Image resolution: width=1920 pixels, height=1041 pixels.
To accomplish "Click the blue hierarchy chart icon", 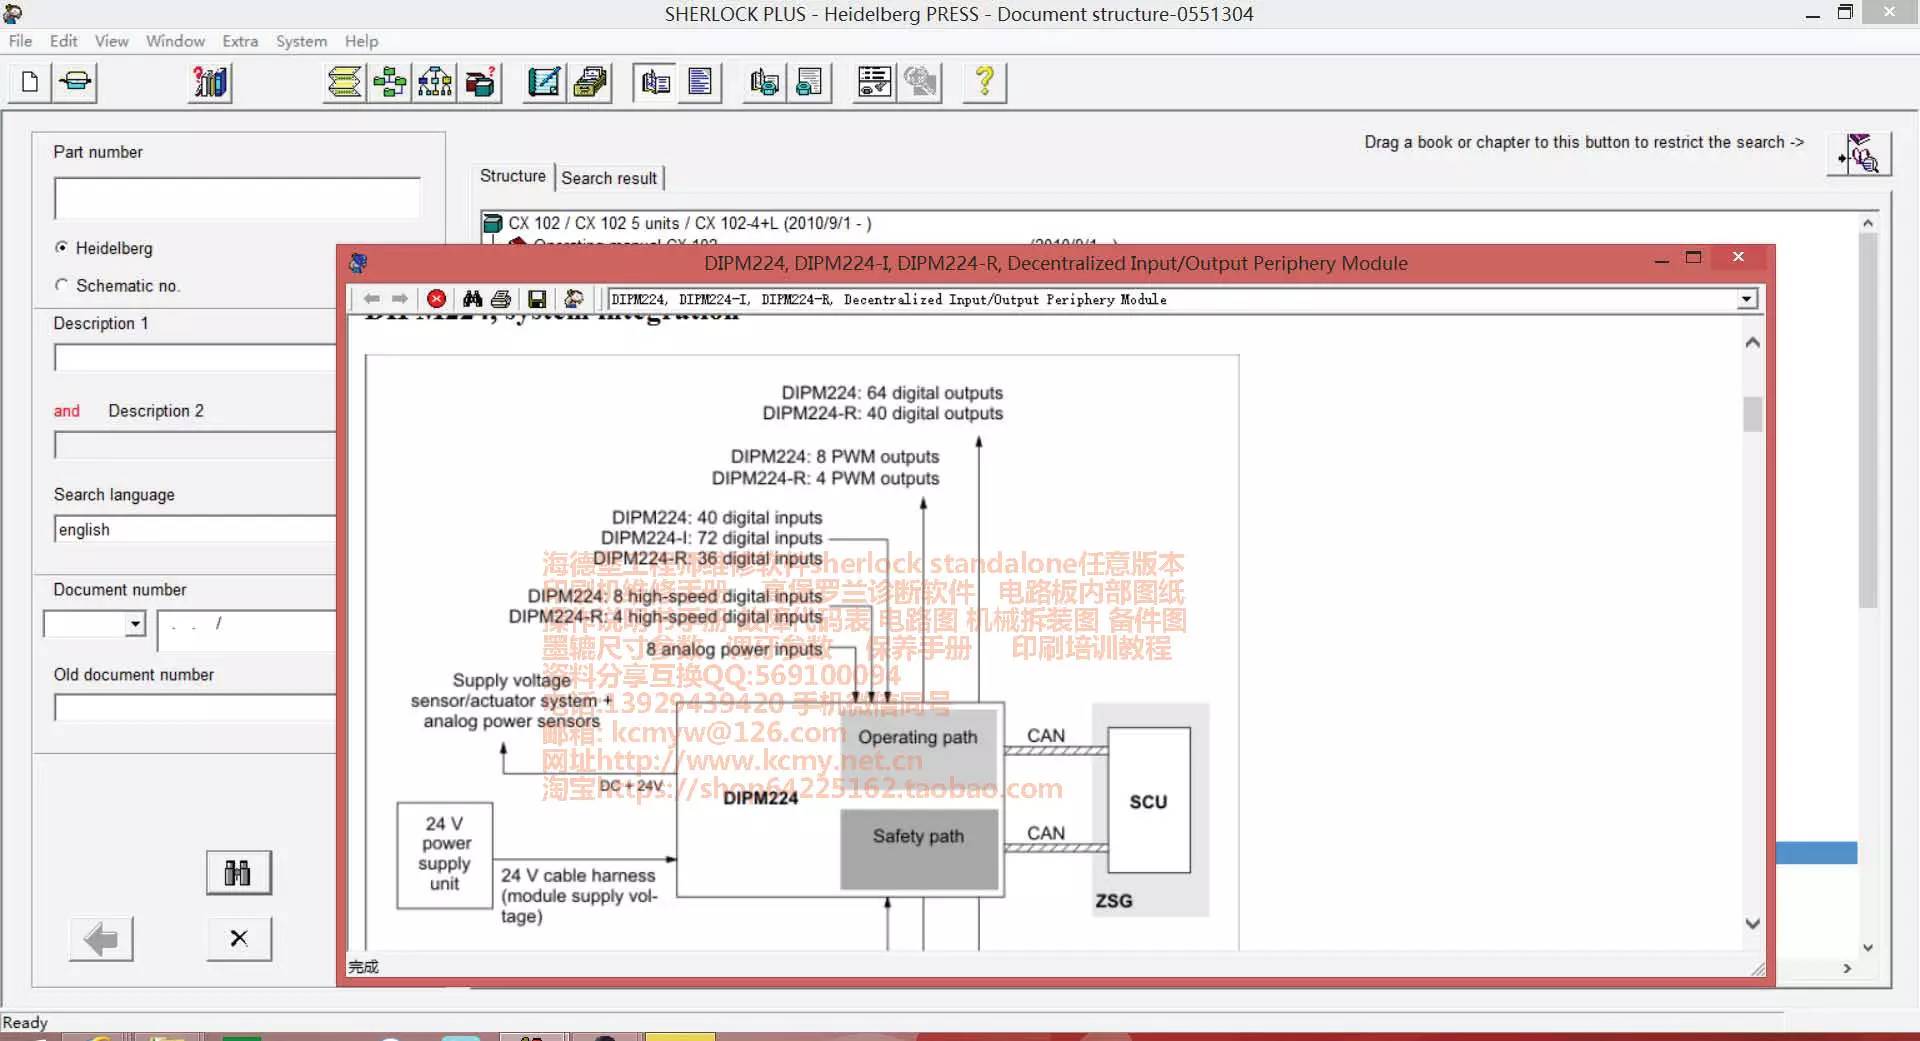I will (435, 82).
